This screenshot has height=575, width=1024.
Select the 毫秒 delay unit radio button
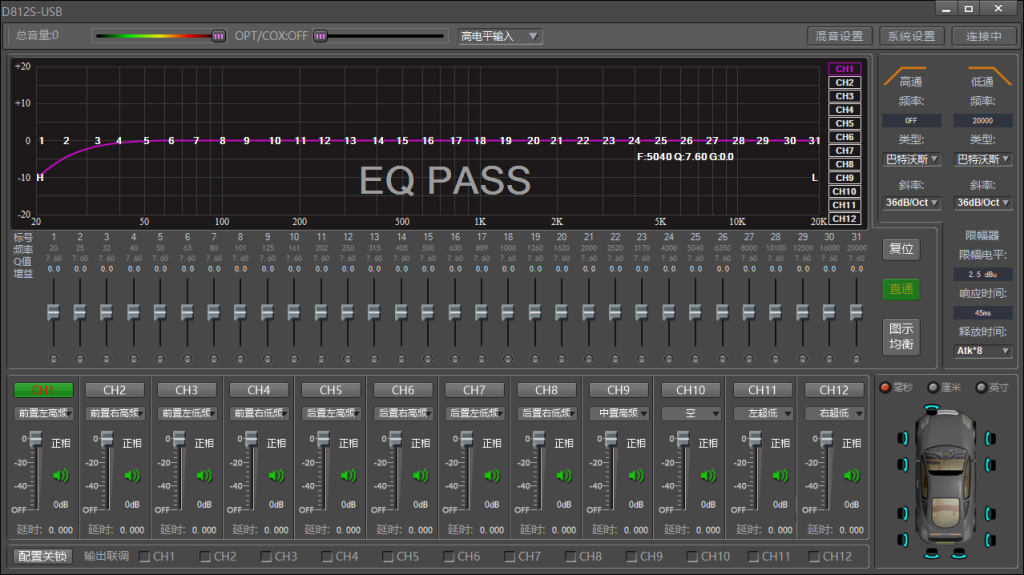(x=885, y=387)
